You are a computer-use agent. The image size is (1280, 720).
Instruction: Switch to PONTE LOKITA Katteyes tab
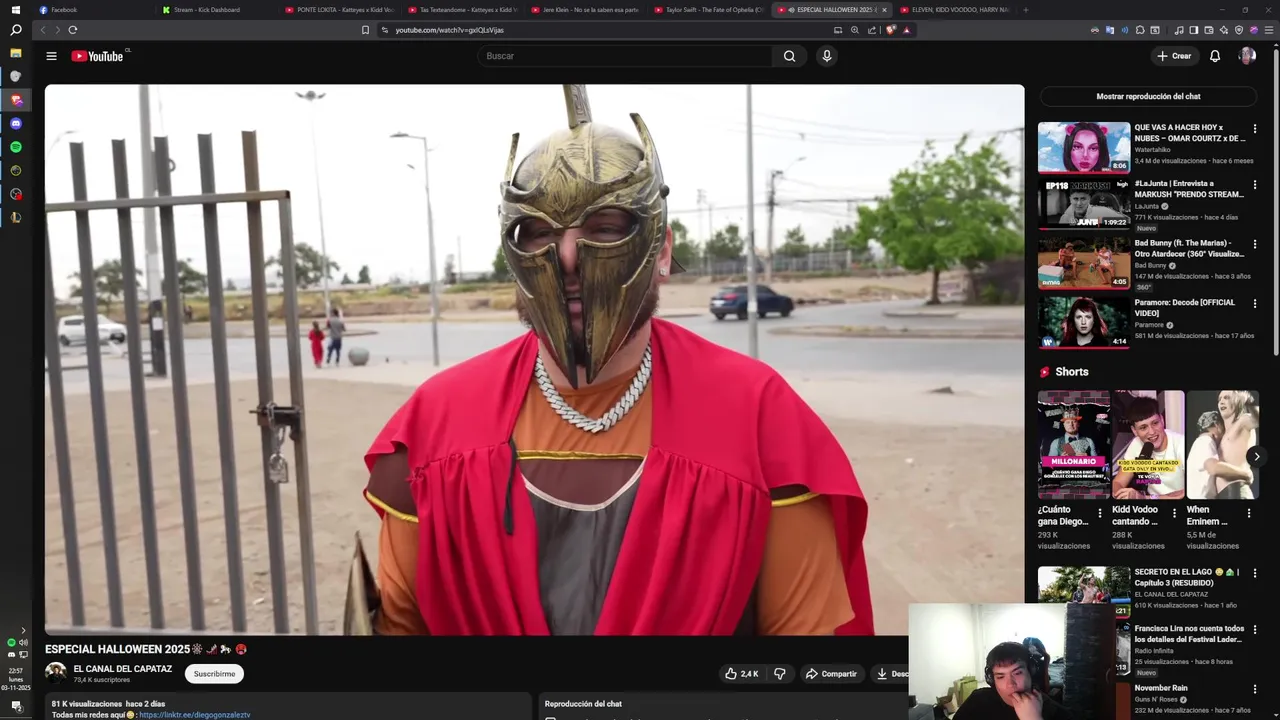click(x=340, y=10)
